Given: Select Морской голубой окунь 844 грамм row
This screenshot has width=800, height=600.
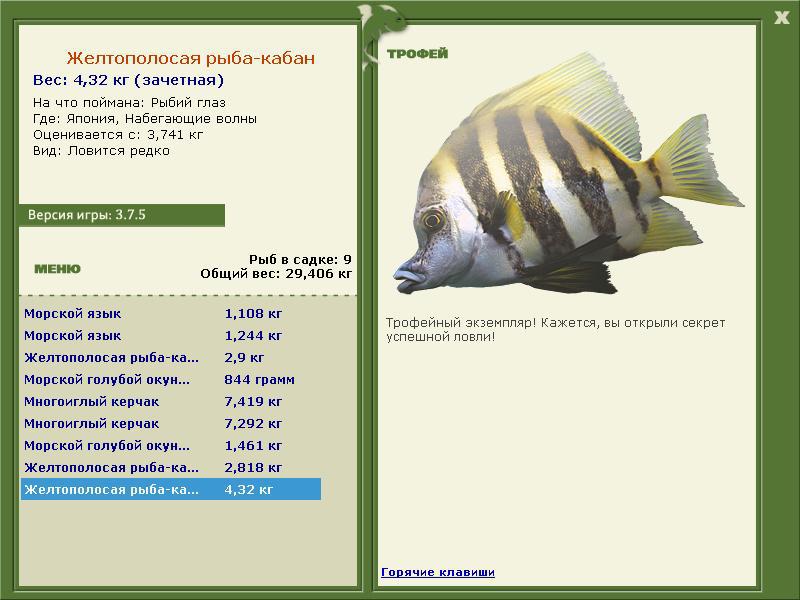Looking at the screenshot, I should [x=170, y=380].
